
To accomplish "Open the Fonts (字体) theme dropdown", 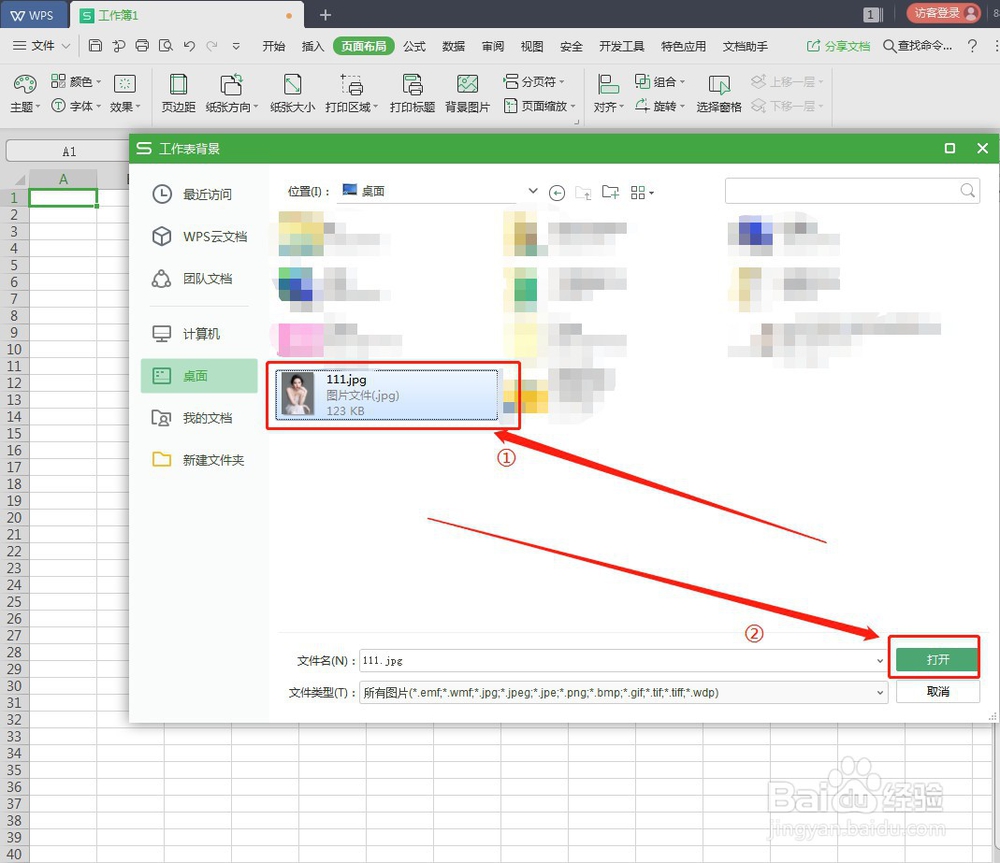I will click(76, 106).
